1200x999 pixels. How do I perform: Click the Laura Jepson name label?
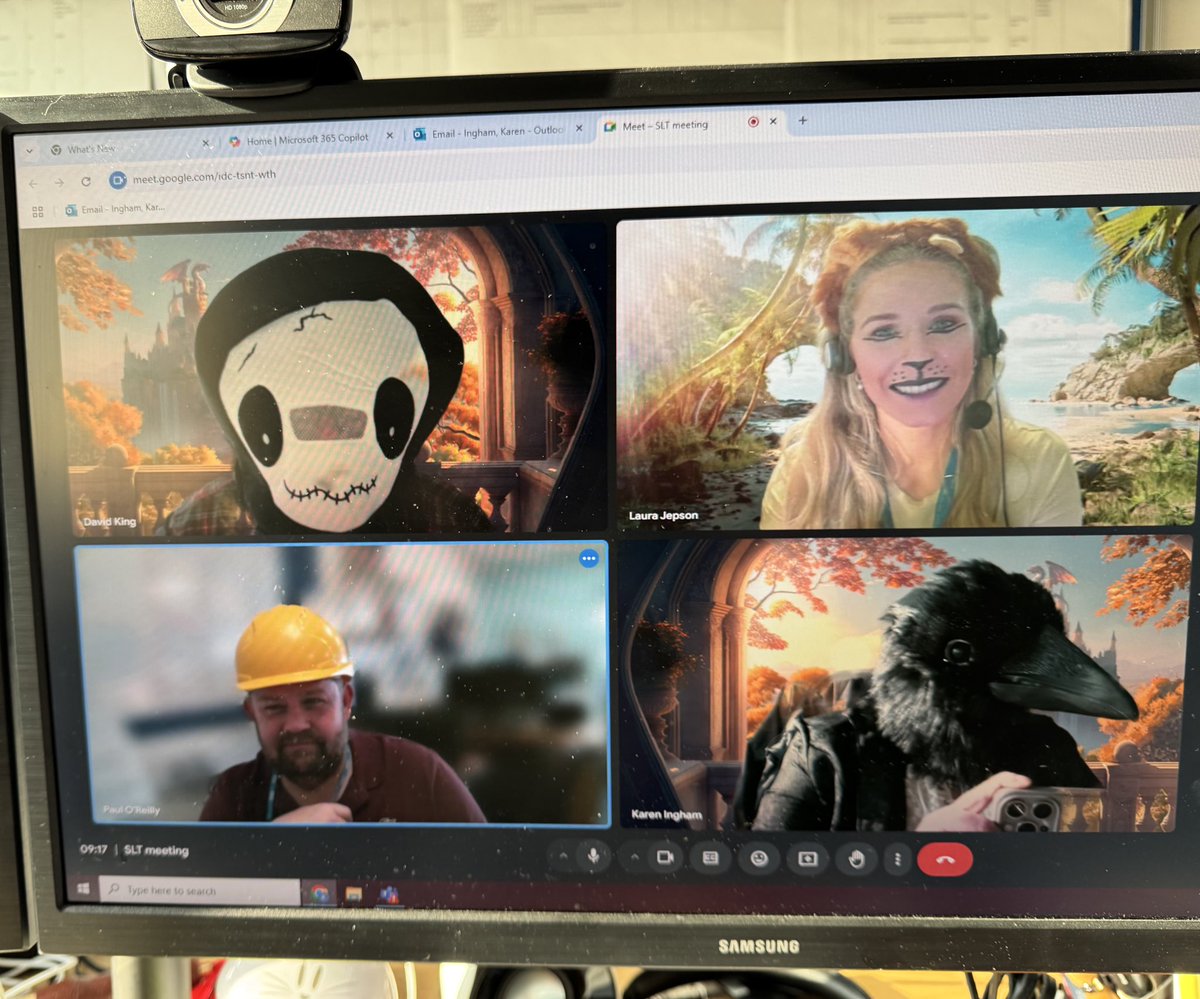click(664, 516)
